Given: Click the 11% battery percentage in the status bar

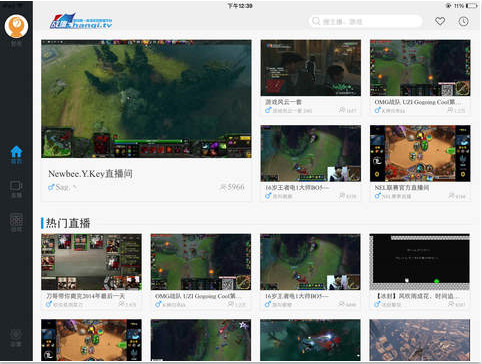Looking at the screenshot, I should (x=459, y=6).
